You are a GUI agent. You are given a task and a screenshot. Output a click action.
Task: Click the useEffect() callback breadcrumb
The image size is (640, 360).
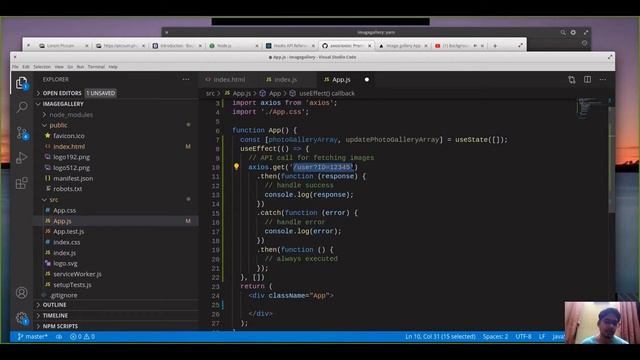coord(327,93)
